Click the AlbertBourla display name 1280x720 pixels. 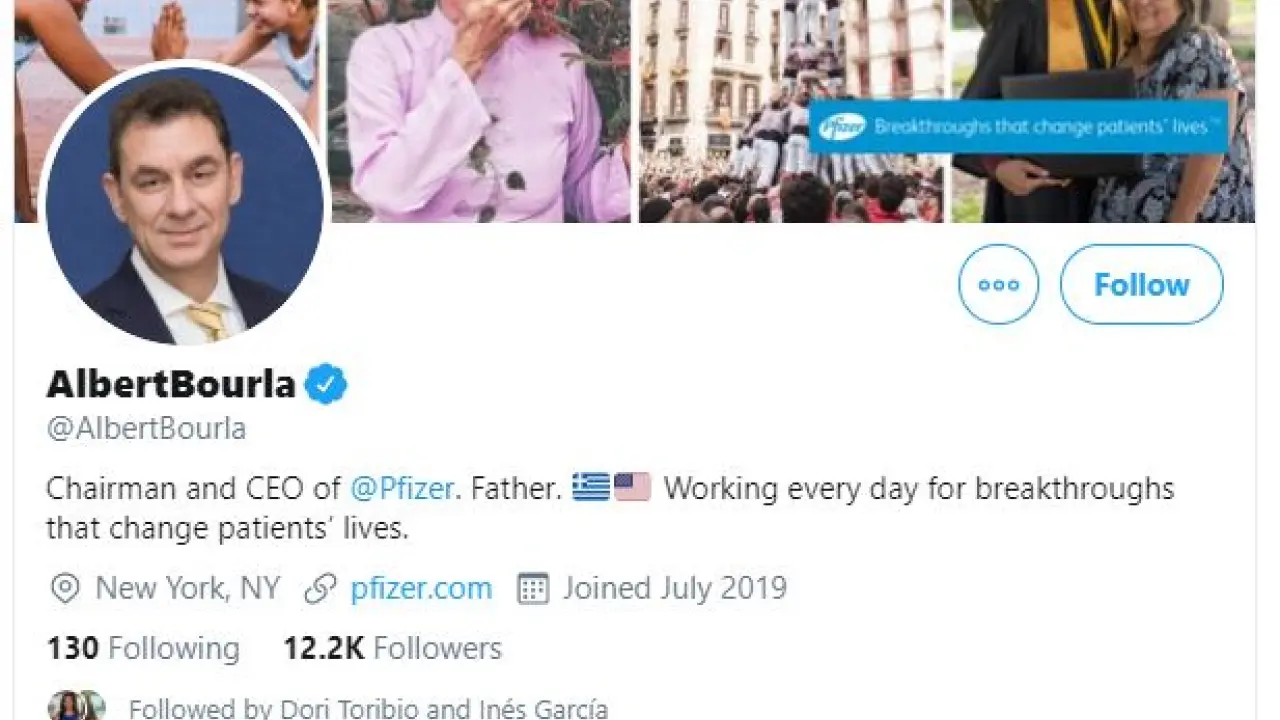tap(171, 385)
